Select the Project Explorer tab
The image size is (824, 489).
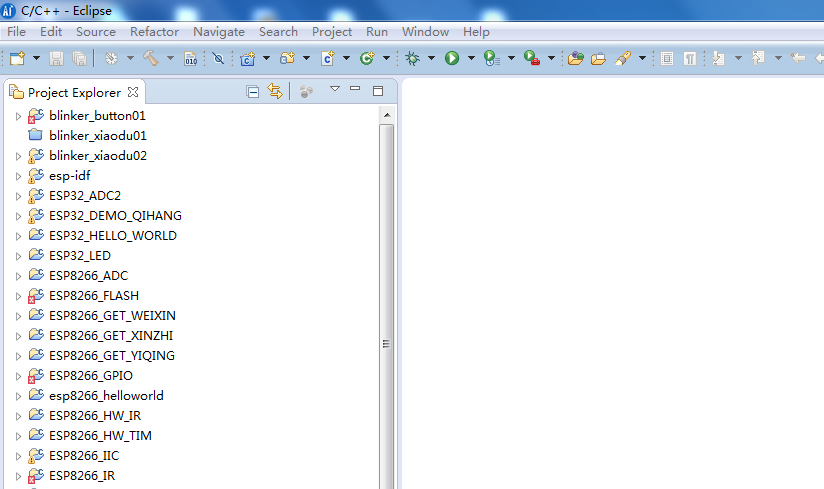click(74, 92)
